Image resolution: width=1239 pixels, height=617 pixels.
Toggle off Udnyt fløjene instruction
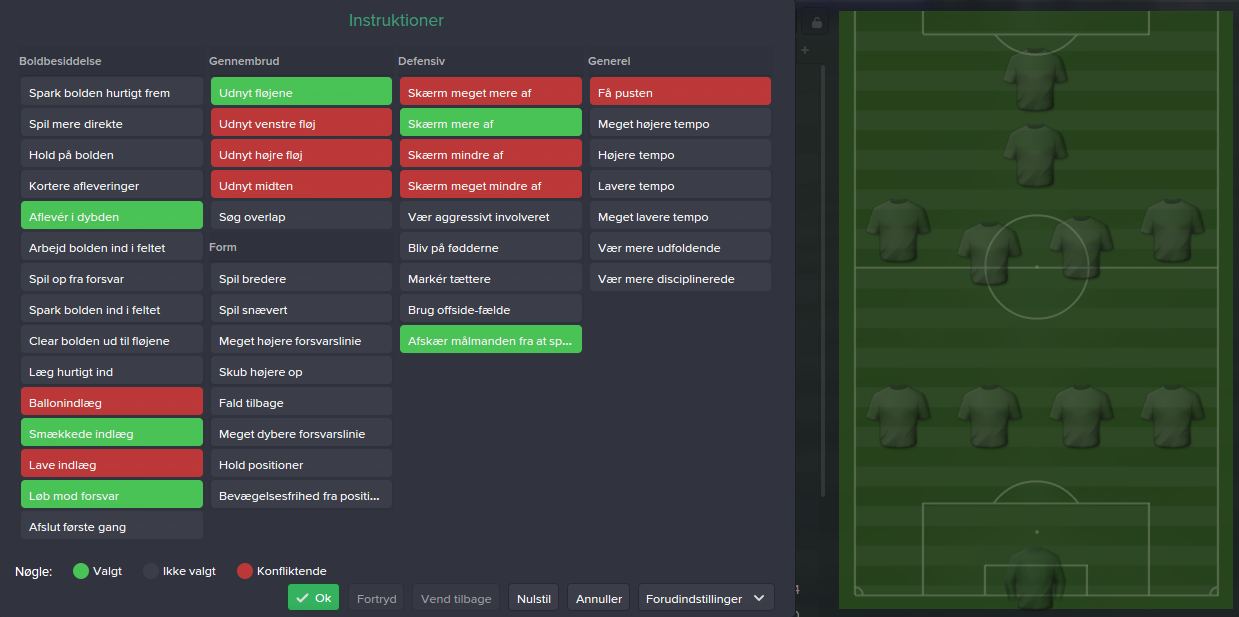pos(301,92)
